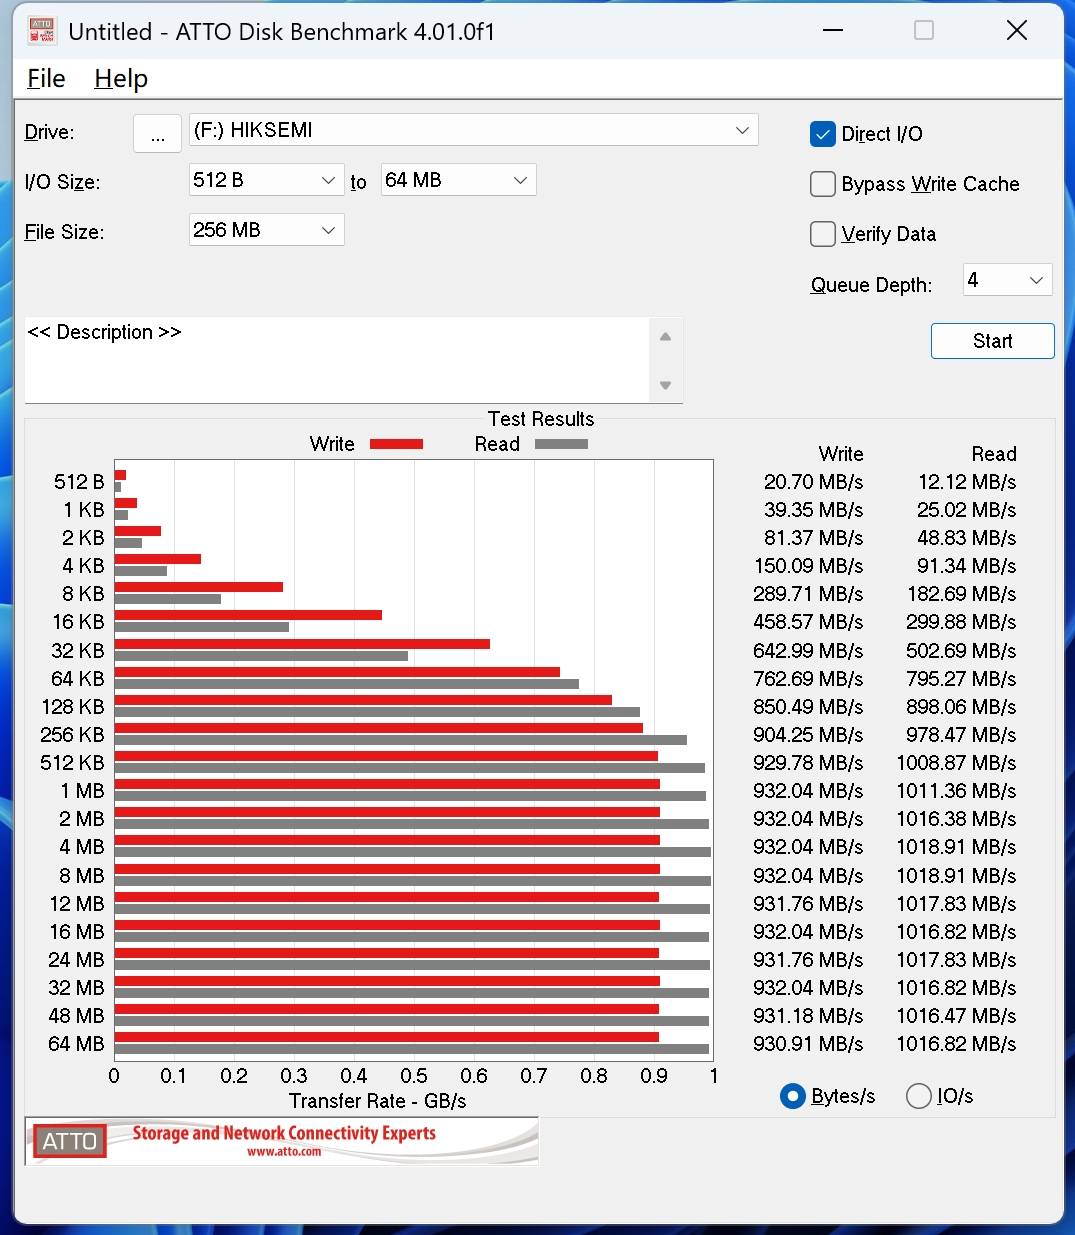Click the Start benchmark button

pyautogui.click(x=992, y=341)
